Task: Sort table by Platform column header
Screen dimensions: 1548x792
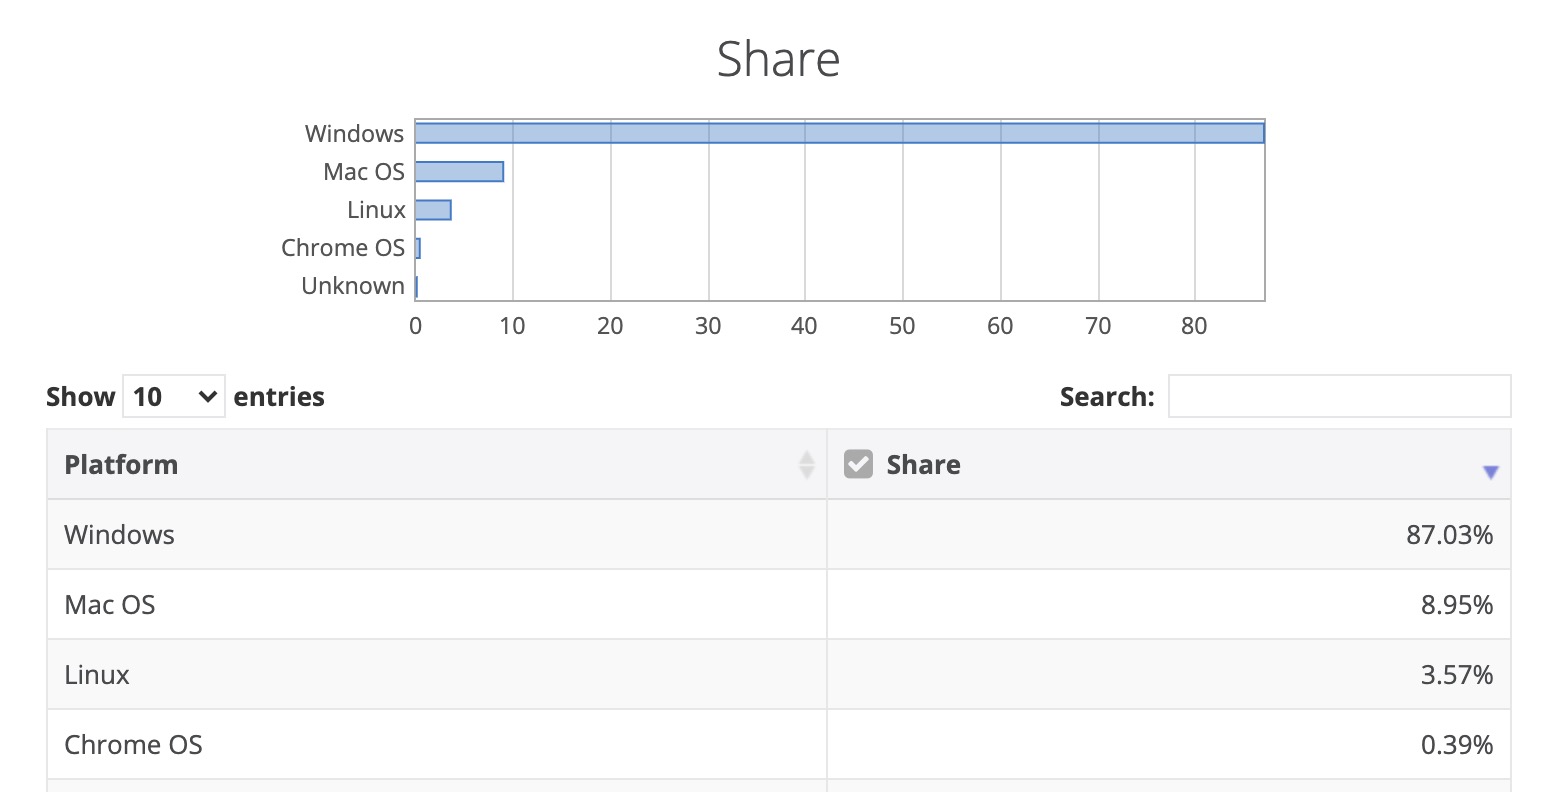Action: (x=121, y=465)
